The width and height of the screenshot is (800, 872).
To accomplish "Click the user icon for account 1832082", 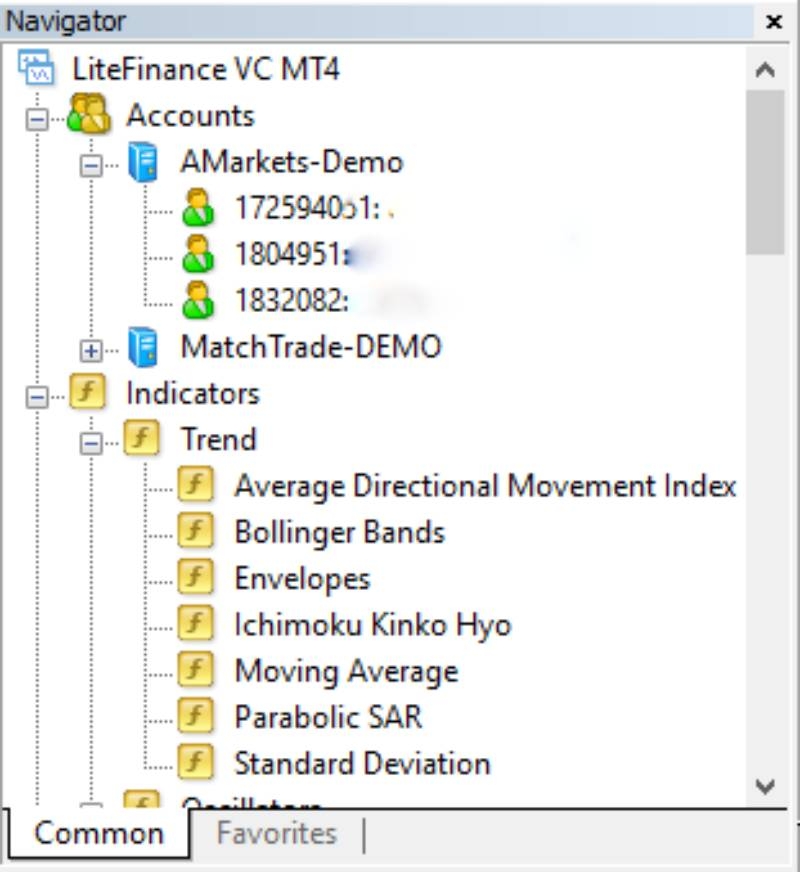I will pos(198,300).
